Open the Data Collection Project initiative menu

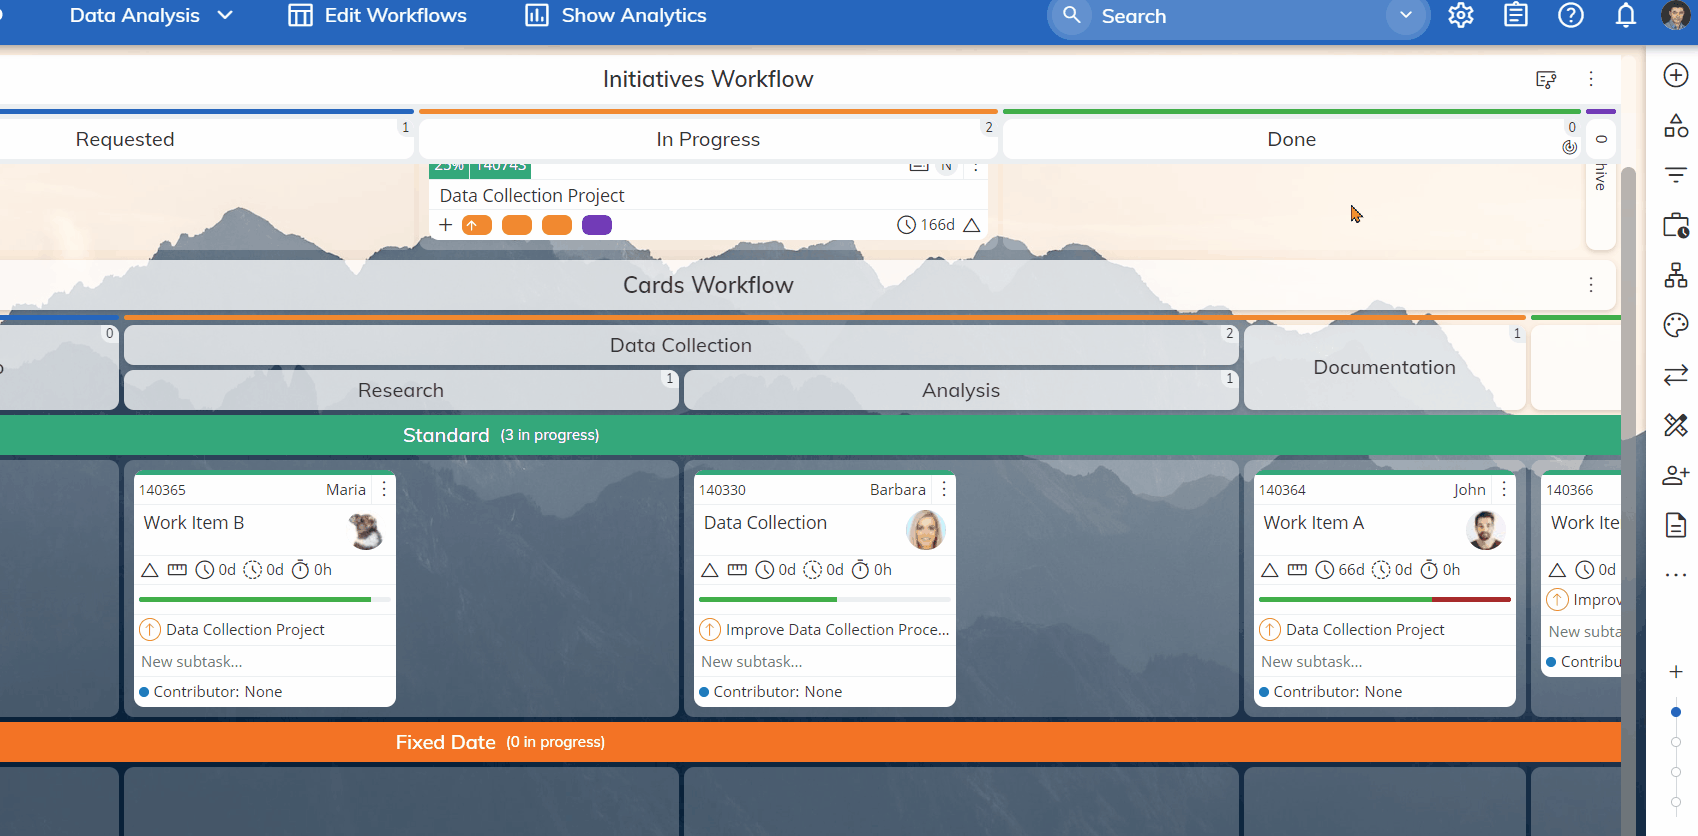tap(976, 167)
